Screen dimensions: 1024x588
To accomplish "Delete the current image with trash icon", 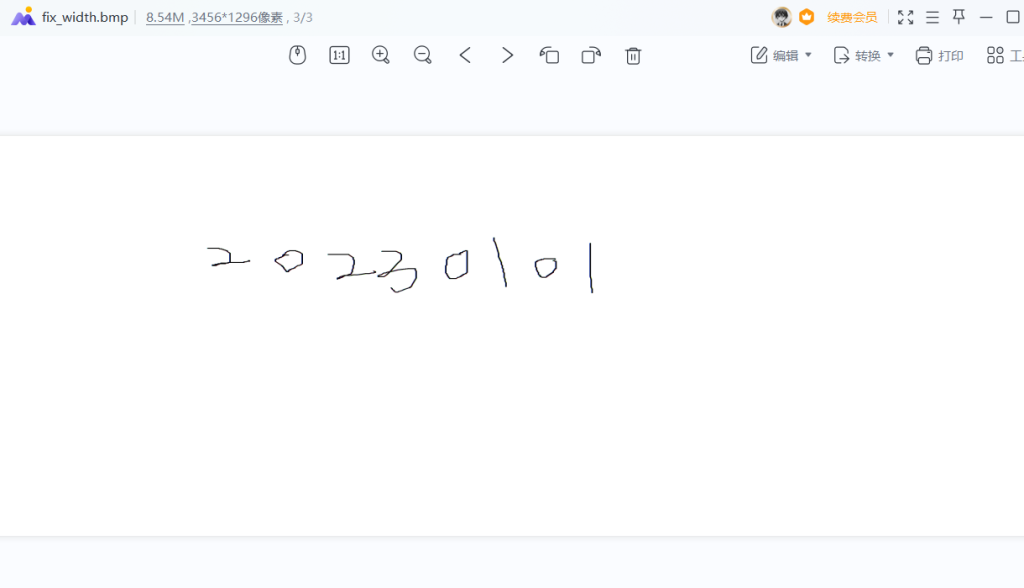I will point(633,56).
